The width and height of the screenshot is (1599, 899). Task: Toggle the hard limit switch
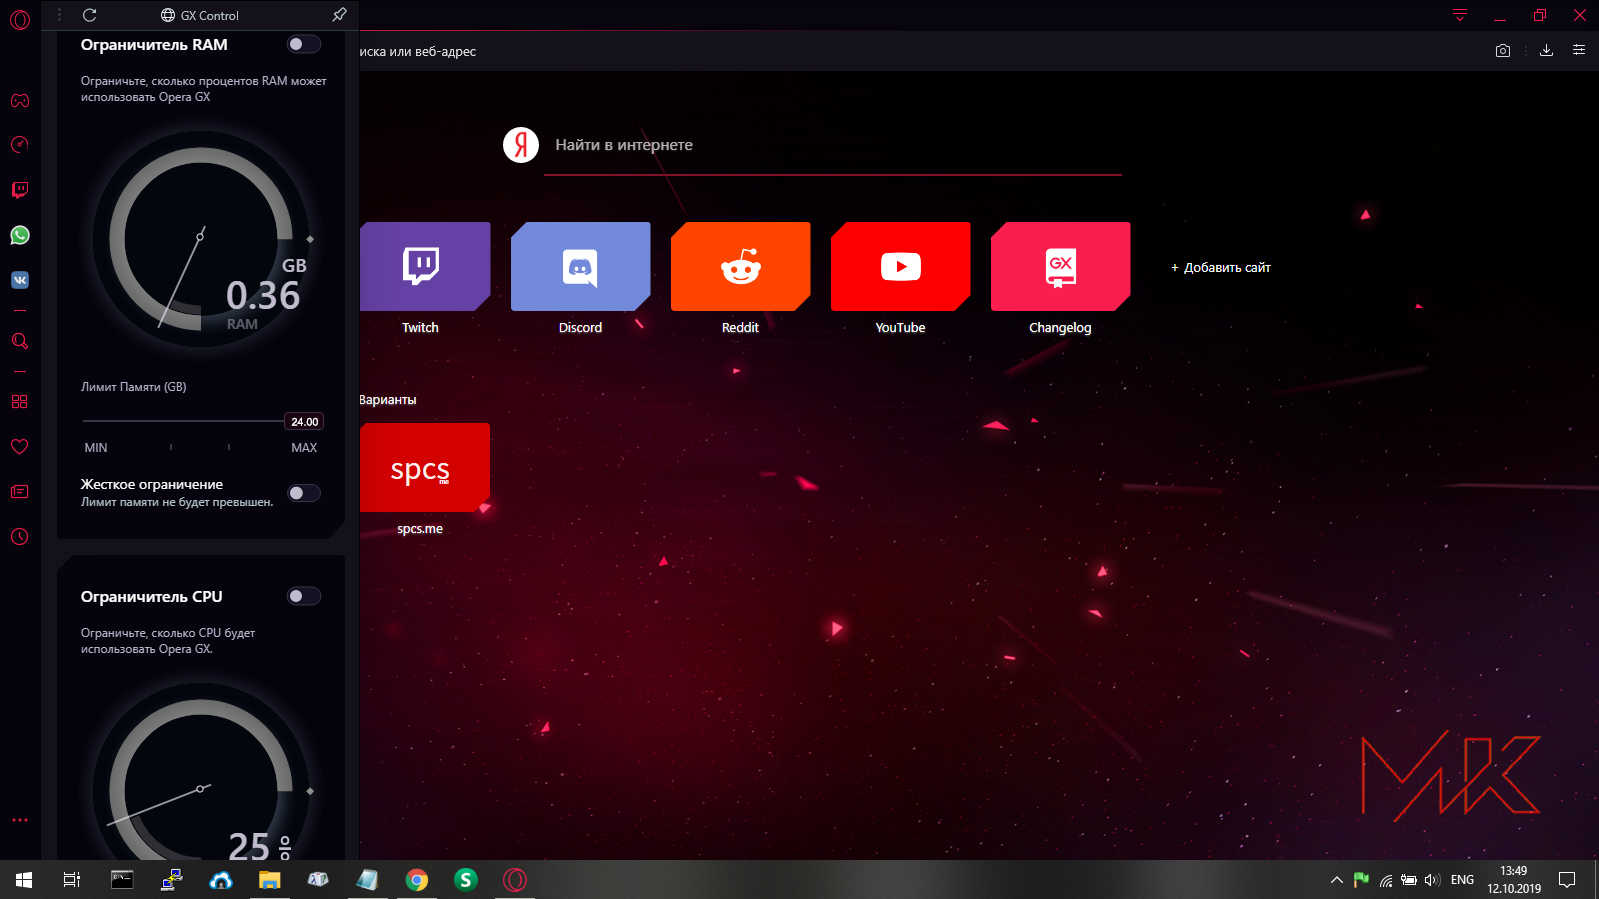coord(303,493)
